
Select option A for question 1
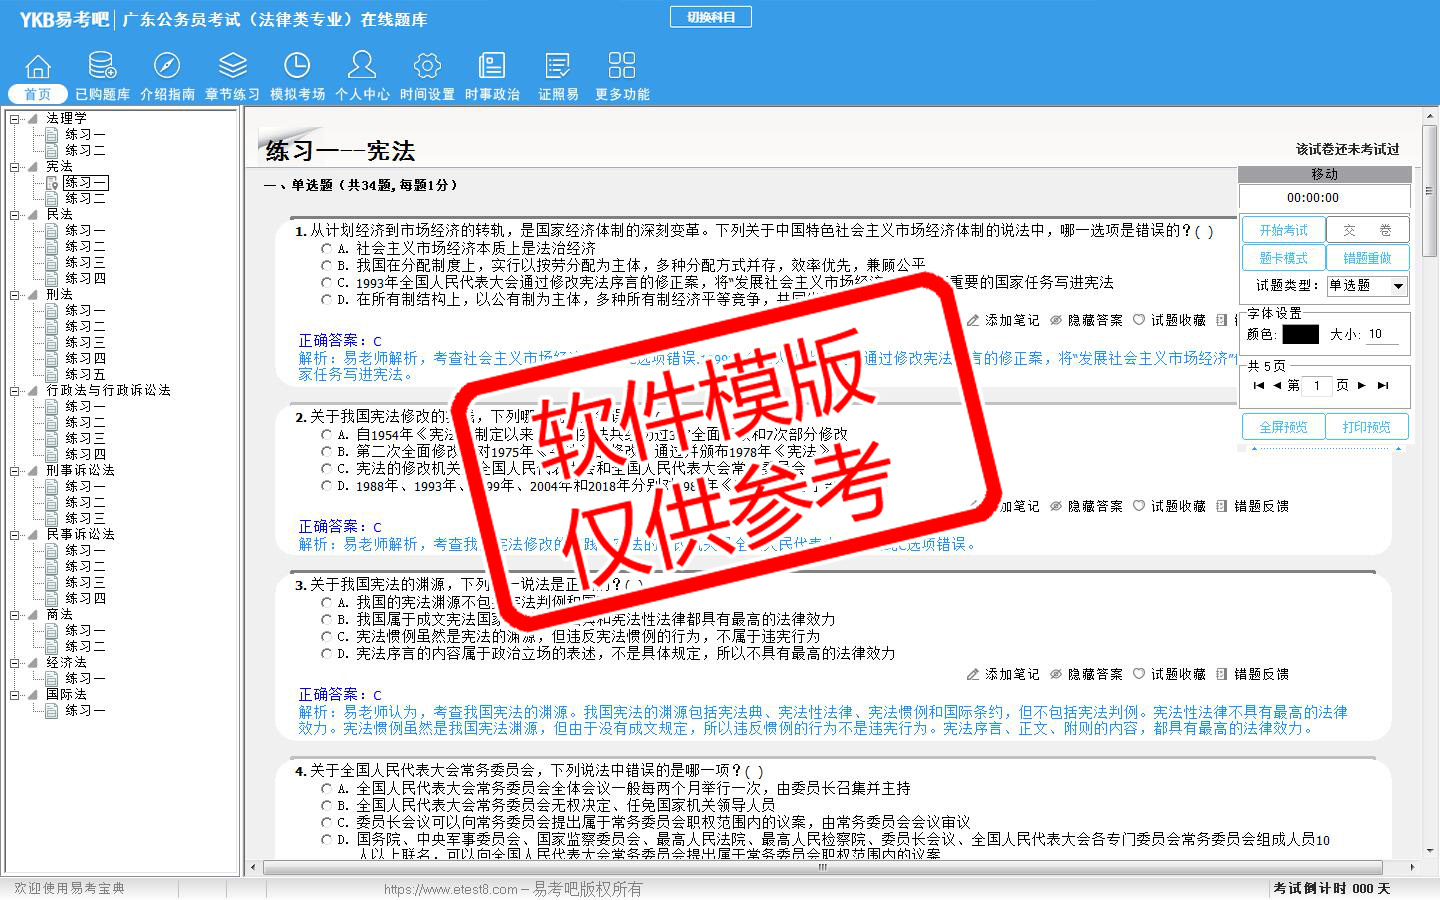click(x=326, y=248)
